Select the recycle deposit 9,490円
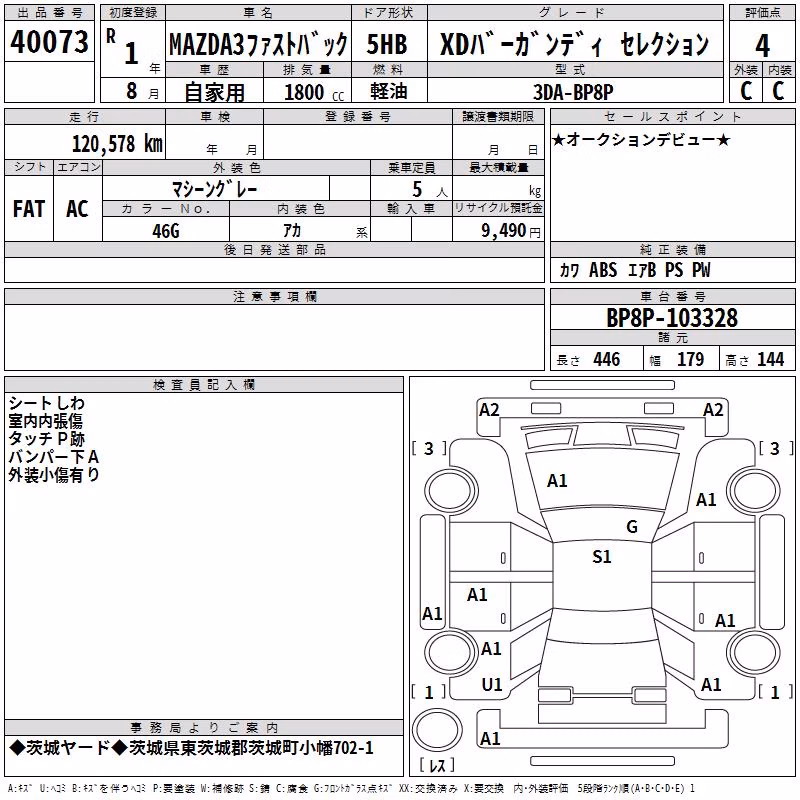The height and width of the screenshot is (800, 800). pos(511,231)
